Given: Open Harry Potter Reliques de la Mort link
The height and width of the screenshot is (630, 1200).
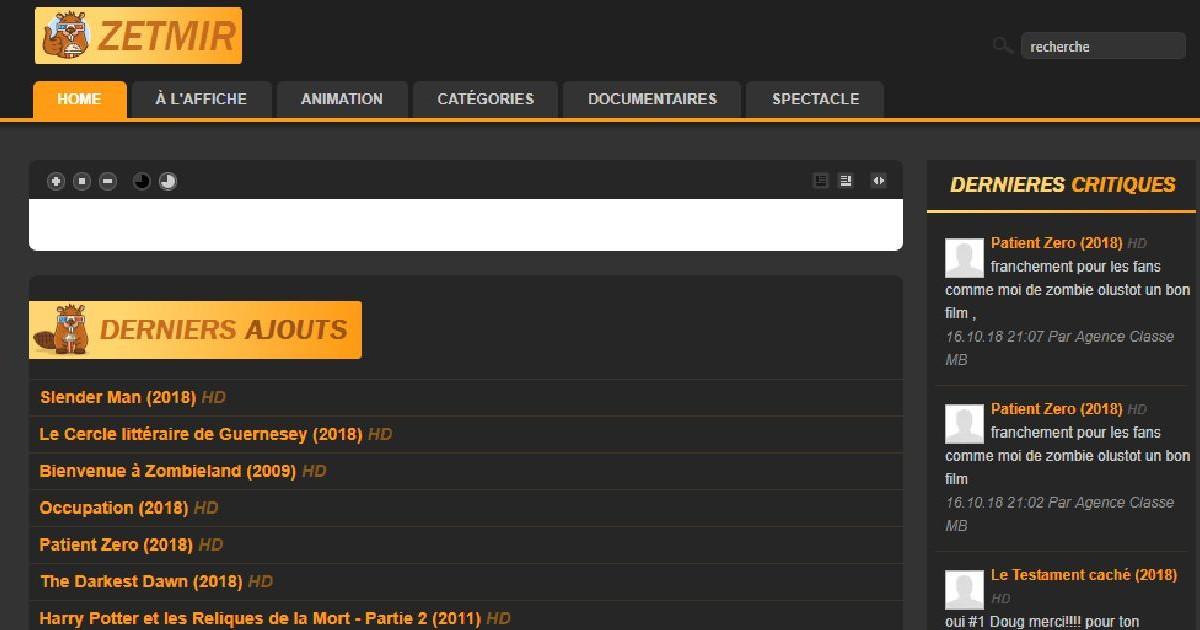Looking at the screenshot, I should 260,618.
